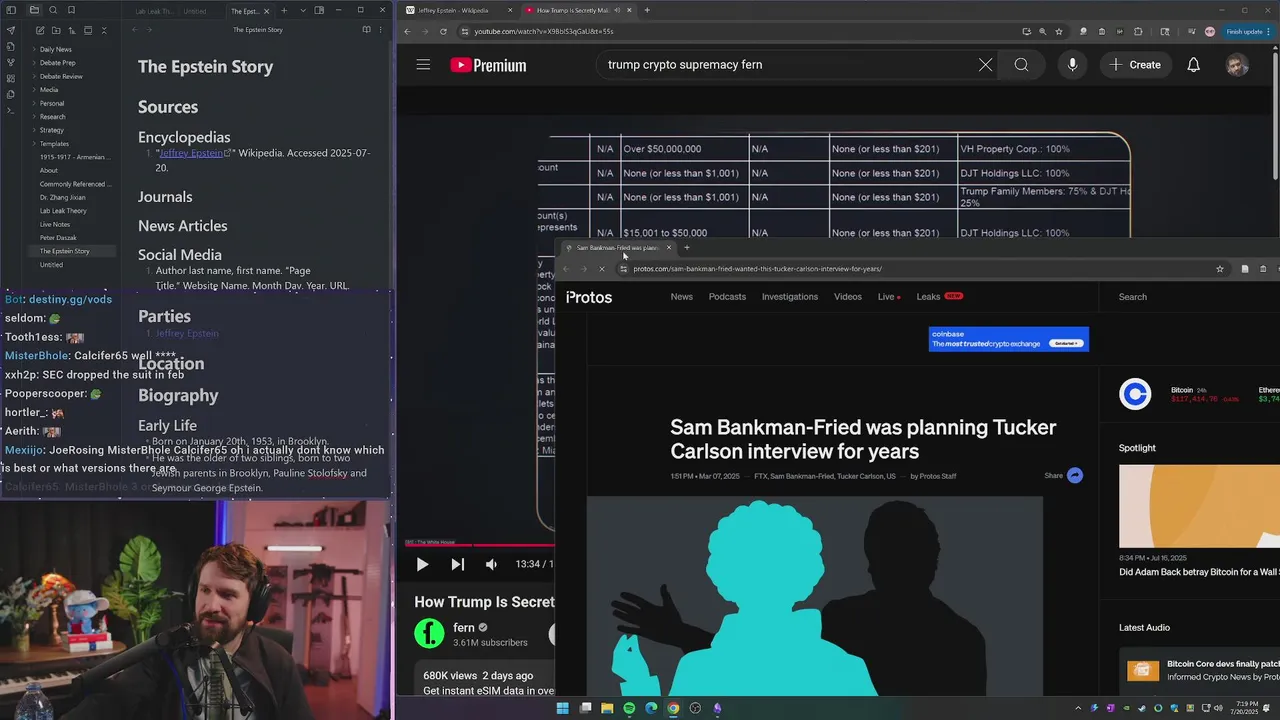Switch to Lab Leak Theory tab in Obsidian

[152, 11]
